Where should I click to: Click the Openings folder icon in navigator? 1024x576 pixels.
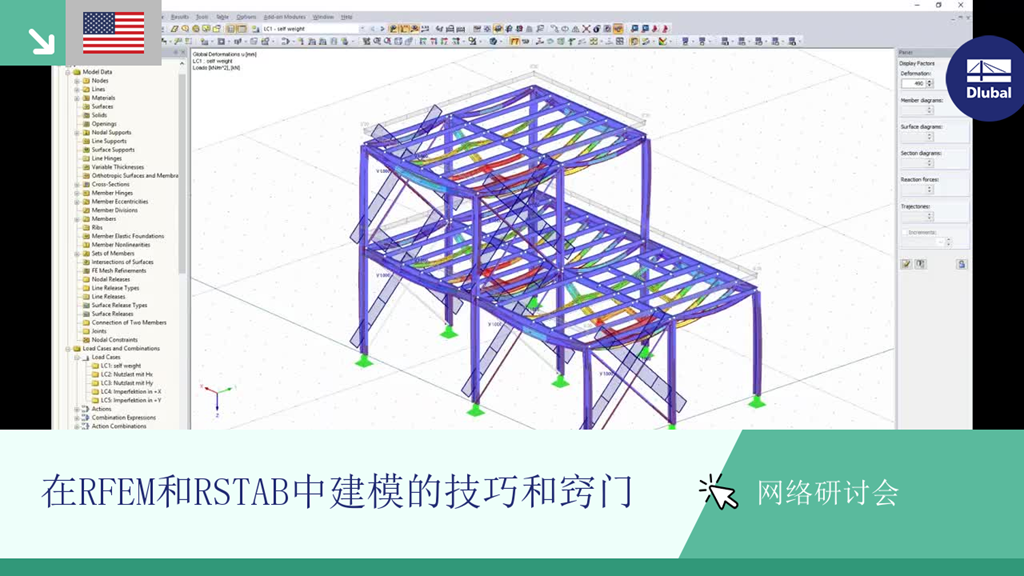tap(86, 123)
